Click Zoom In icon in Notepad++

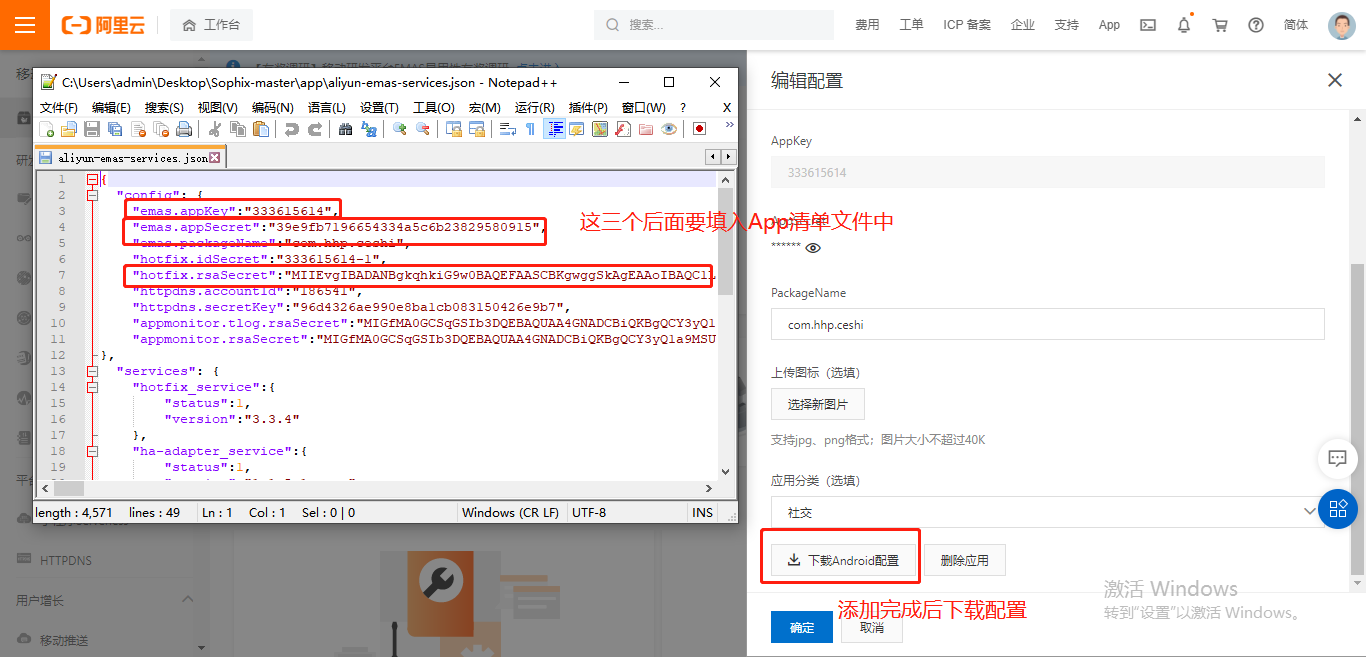399,129
